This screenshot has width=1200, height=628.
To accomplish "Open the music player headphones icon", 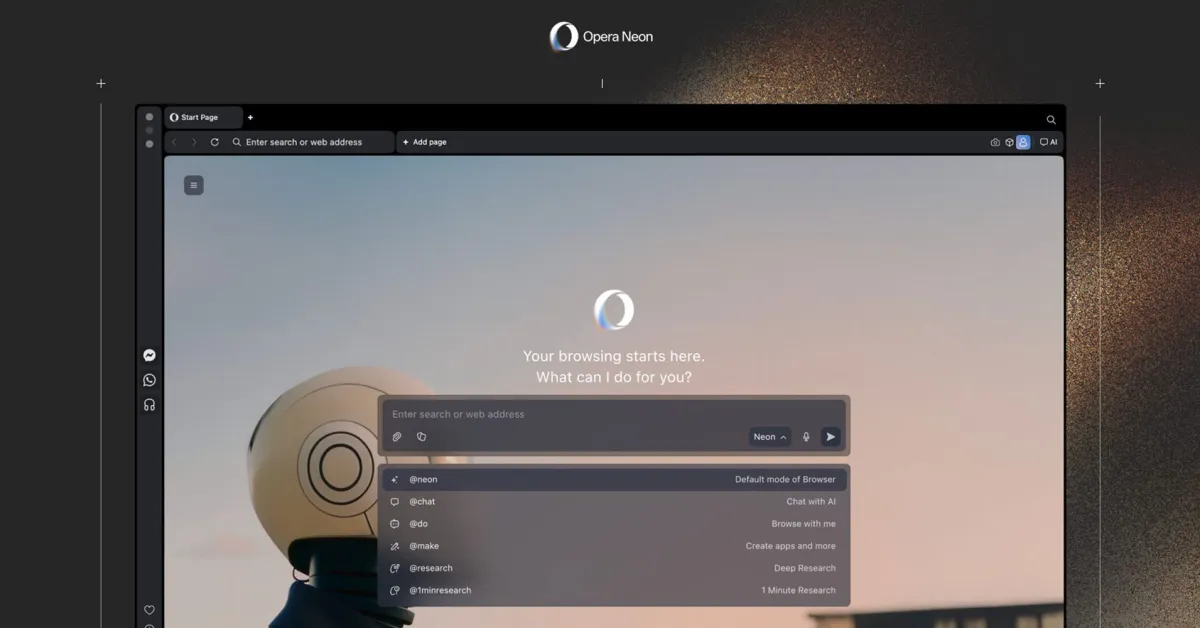I will pos(149,405).
